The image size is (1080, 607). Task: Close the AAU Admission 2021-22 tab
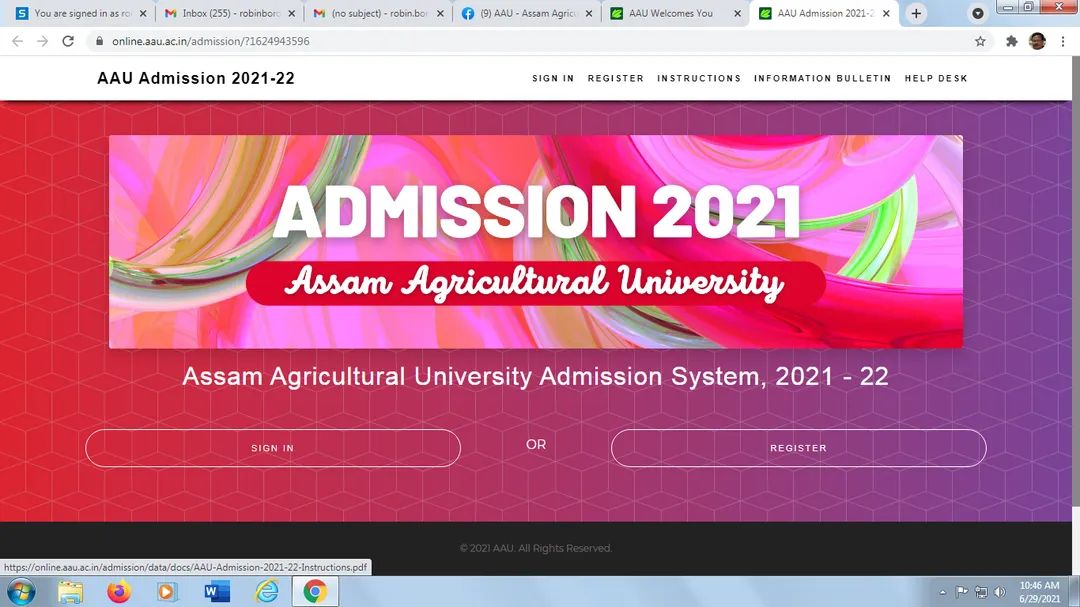886,13
